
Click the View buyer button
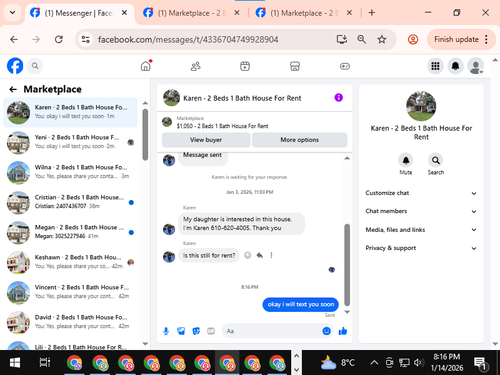(206, 140)
